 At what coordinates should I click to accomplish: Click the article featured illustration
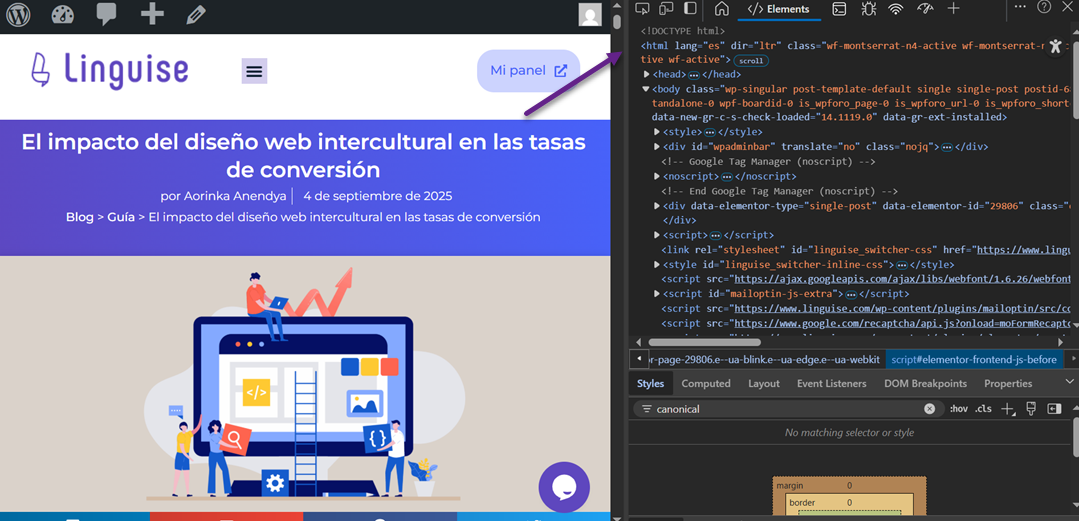coord(305,385)
